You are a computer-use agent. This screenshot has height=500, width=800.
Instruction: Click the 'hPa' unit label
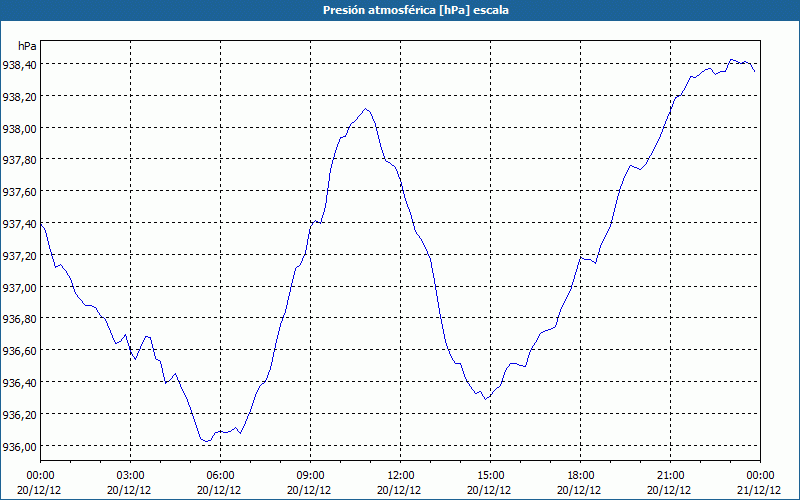pos(27,46)
